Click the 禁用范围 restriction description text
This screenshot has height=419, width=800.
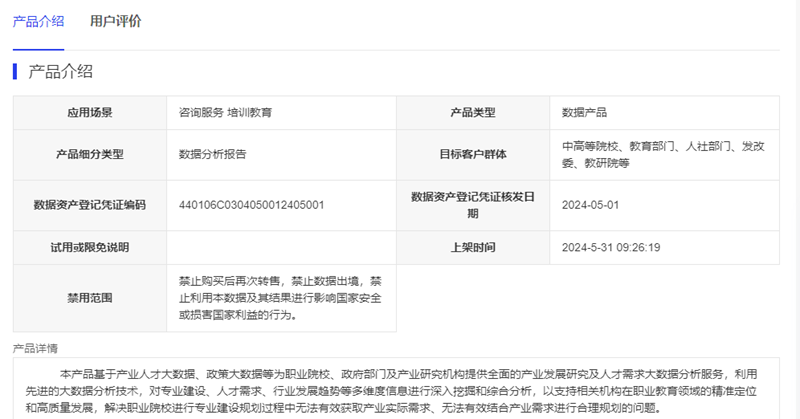coord(280,298)
